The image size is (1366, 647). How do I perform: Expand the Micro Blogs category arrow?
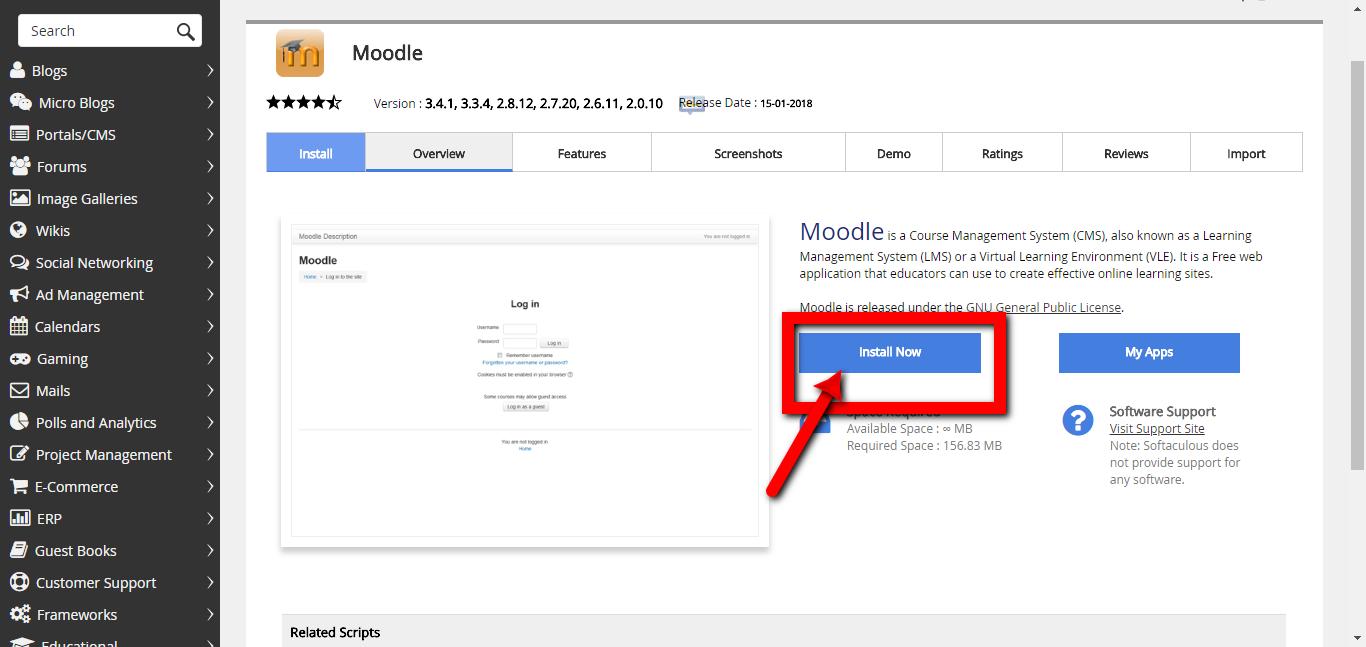[x=210, y=102]
